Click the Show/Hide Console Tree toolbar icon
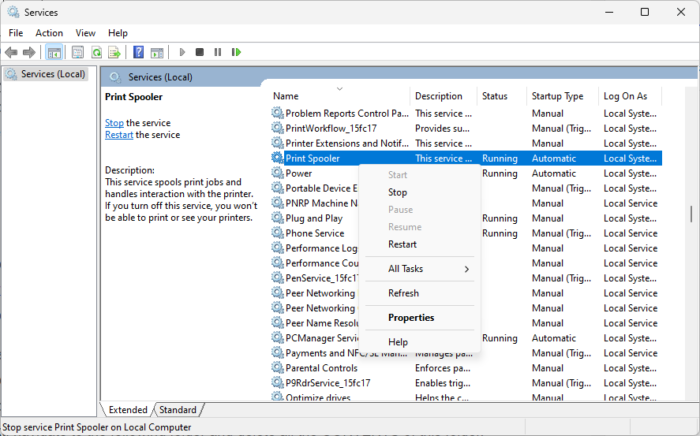 click(x=55, y=52)
